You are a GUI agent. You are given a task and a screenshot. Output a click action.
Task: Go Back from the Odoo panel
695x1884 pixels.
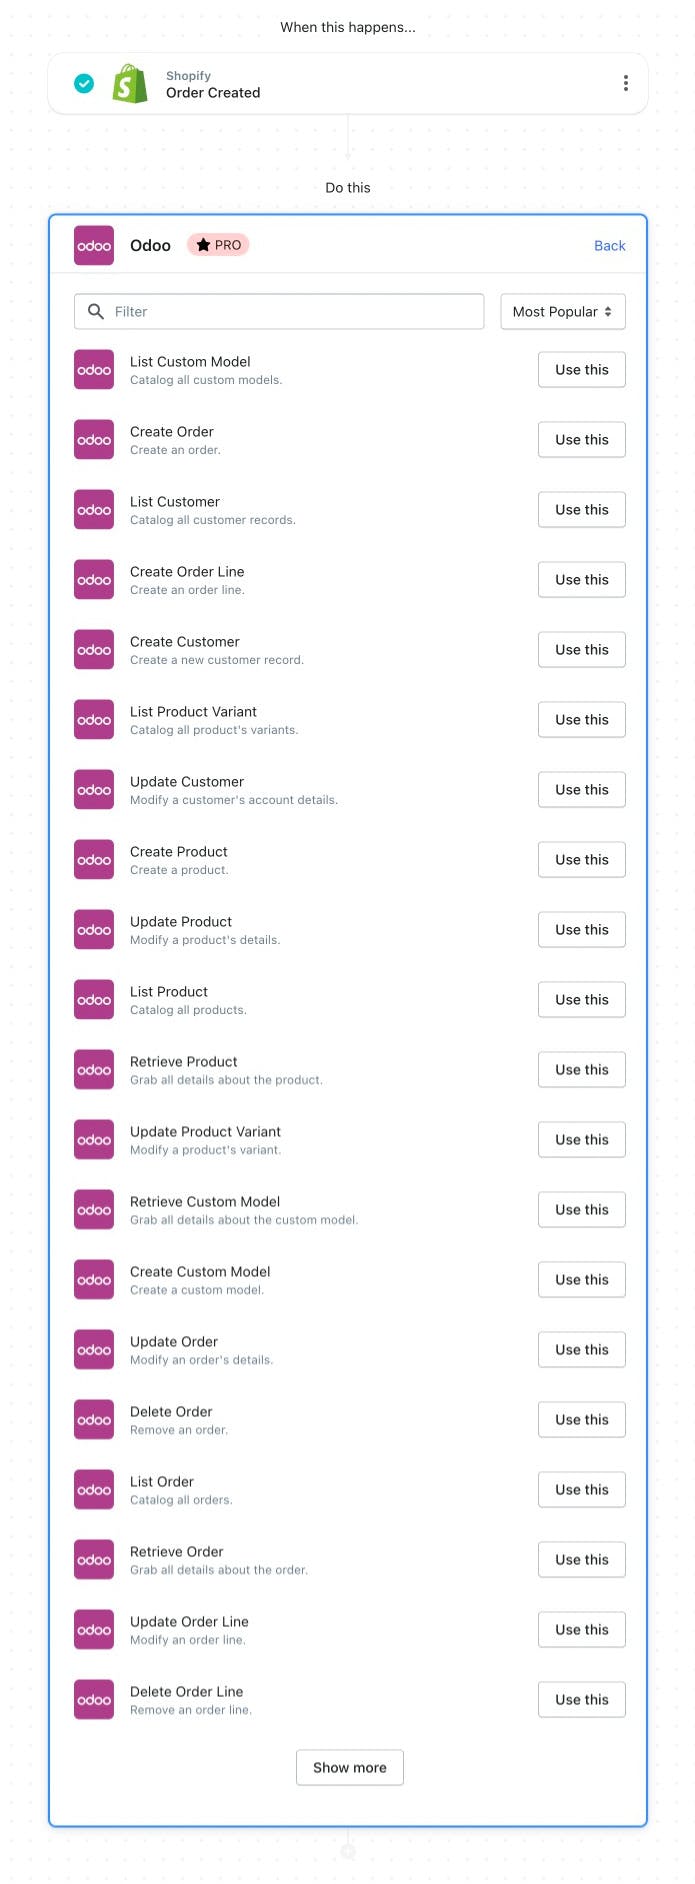tap(609, 246)
